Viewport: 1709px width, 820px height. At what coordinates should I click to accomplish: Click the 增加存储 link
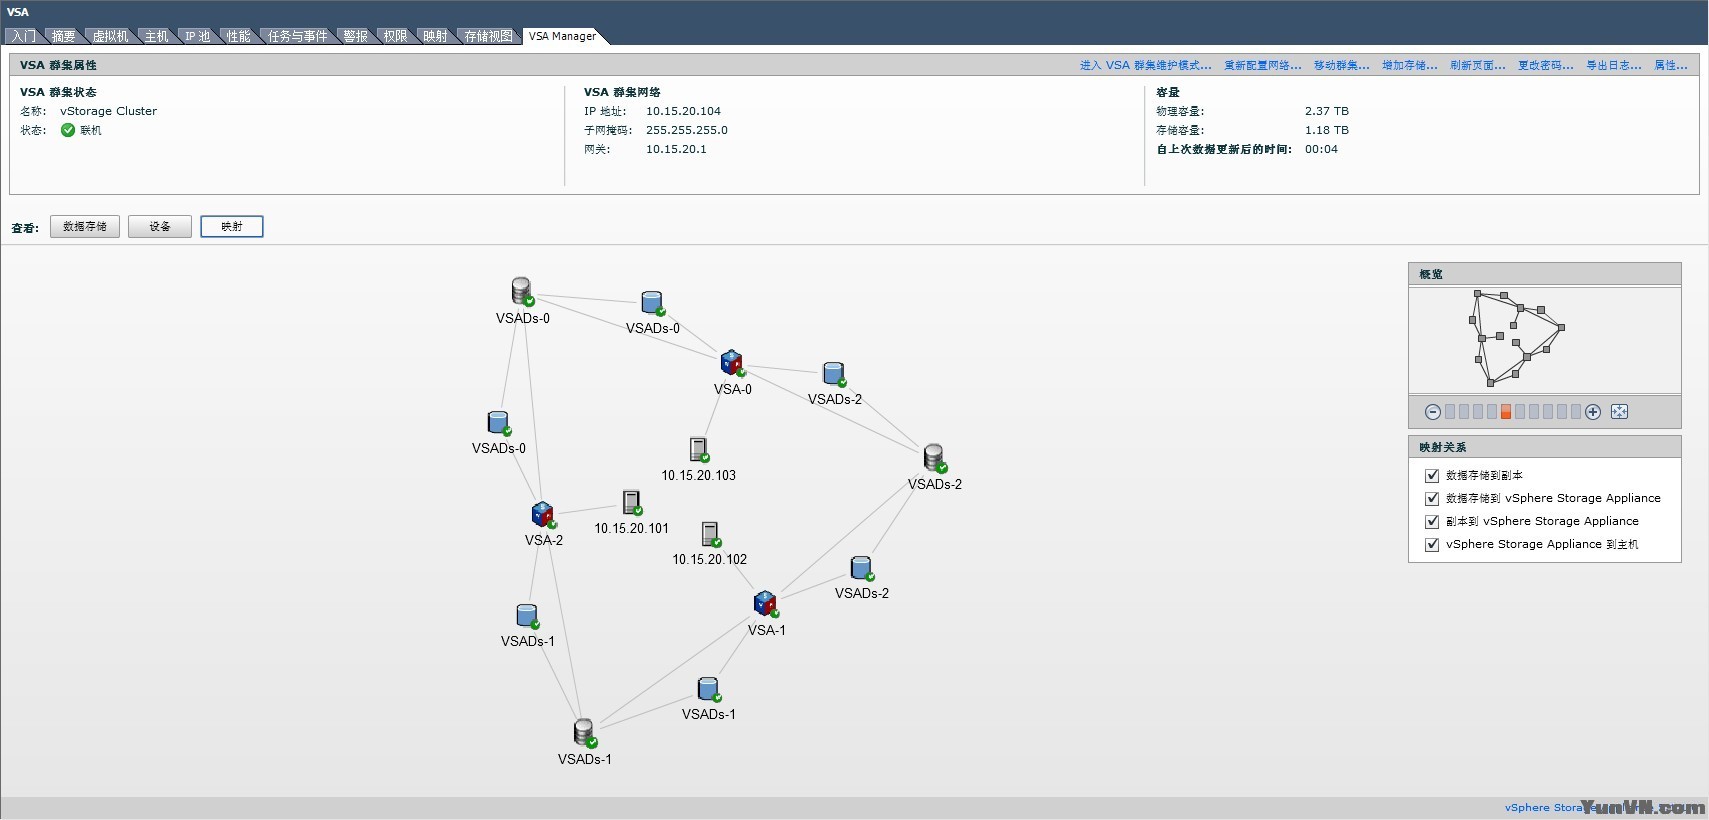click(x=1410, y=65)
